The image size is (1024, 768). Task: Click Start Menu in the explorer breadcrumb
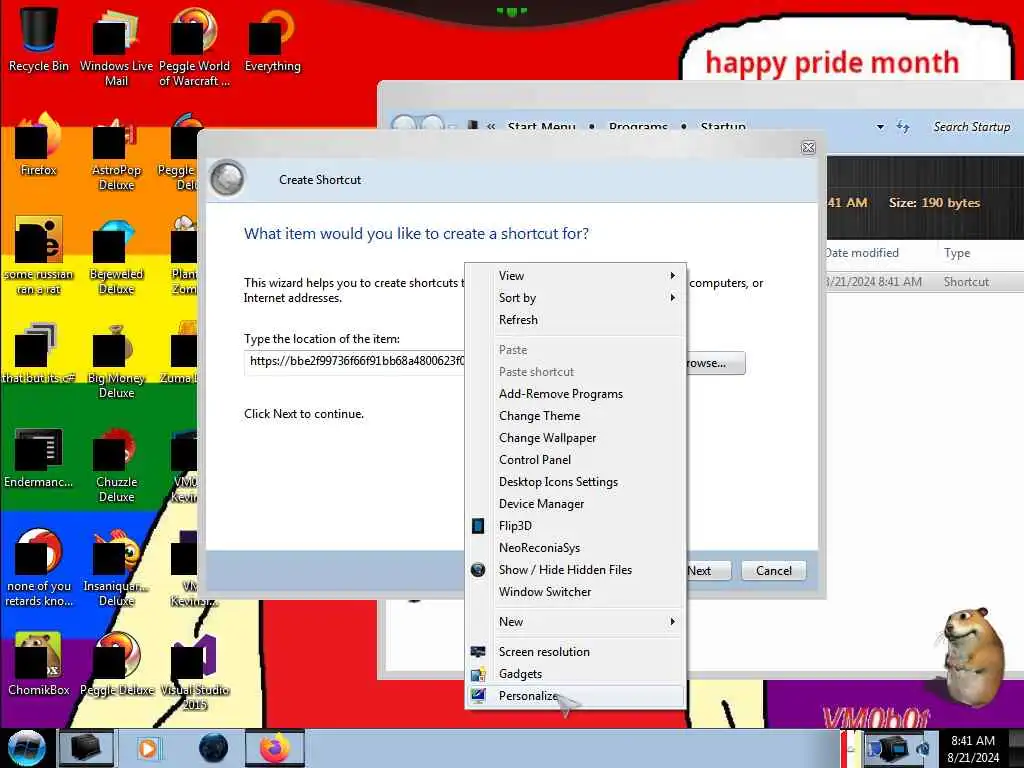541,127
